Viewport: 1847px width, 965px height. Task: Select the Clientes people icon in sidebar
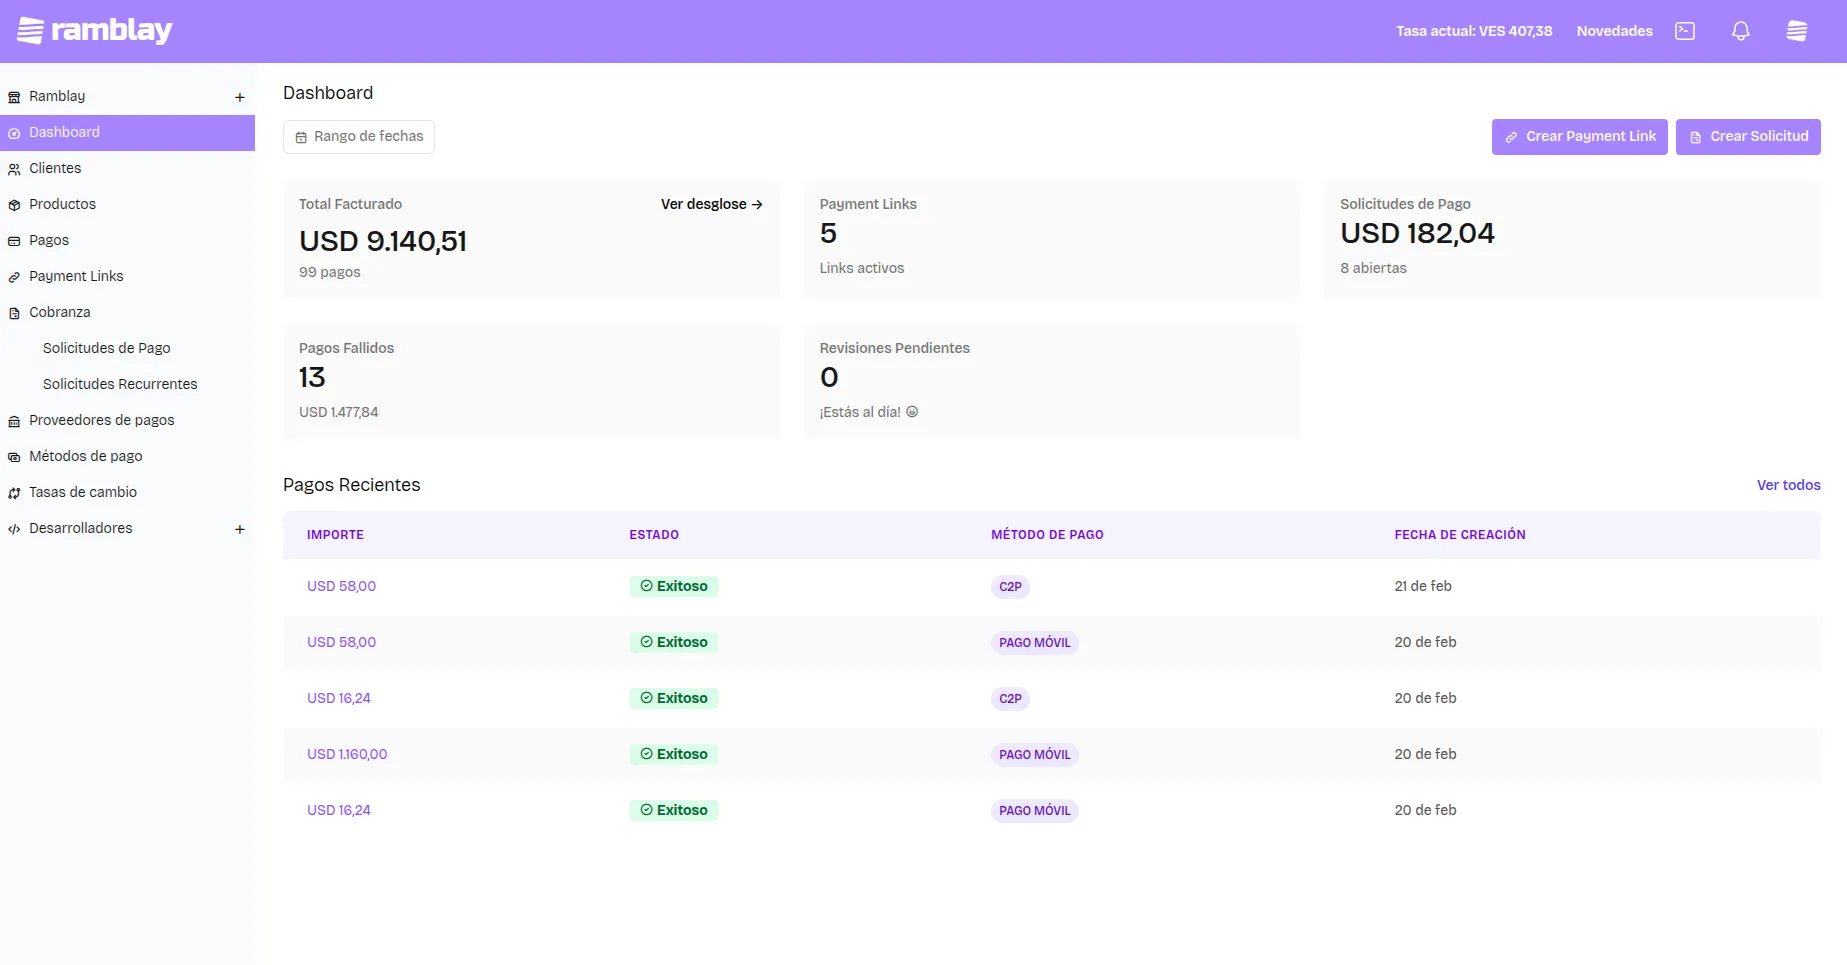pyautogui.click(x=14, y=168)
